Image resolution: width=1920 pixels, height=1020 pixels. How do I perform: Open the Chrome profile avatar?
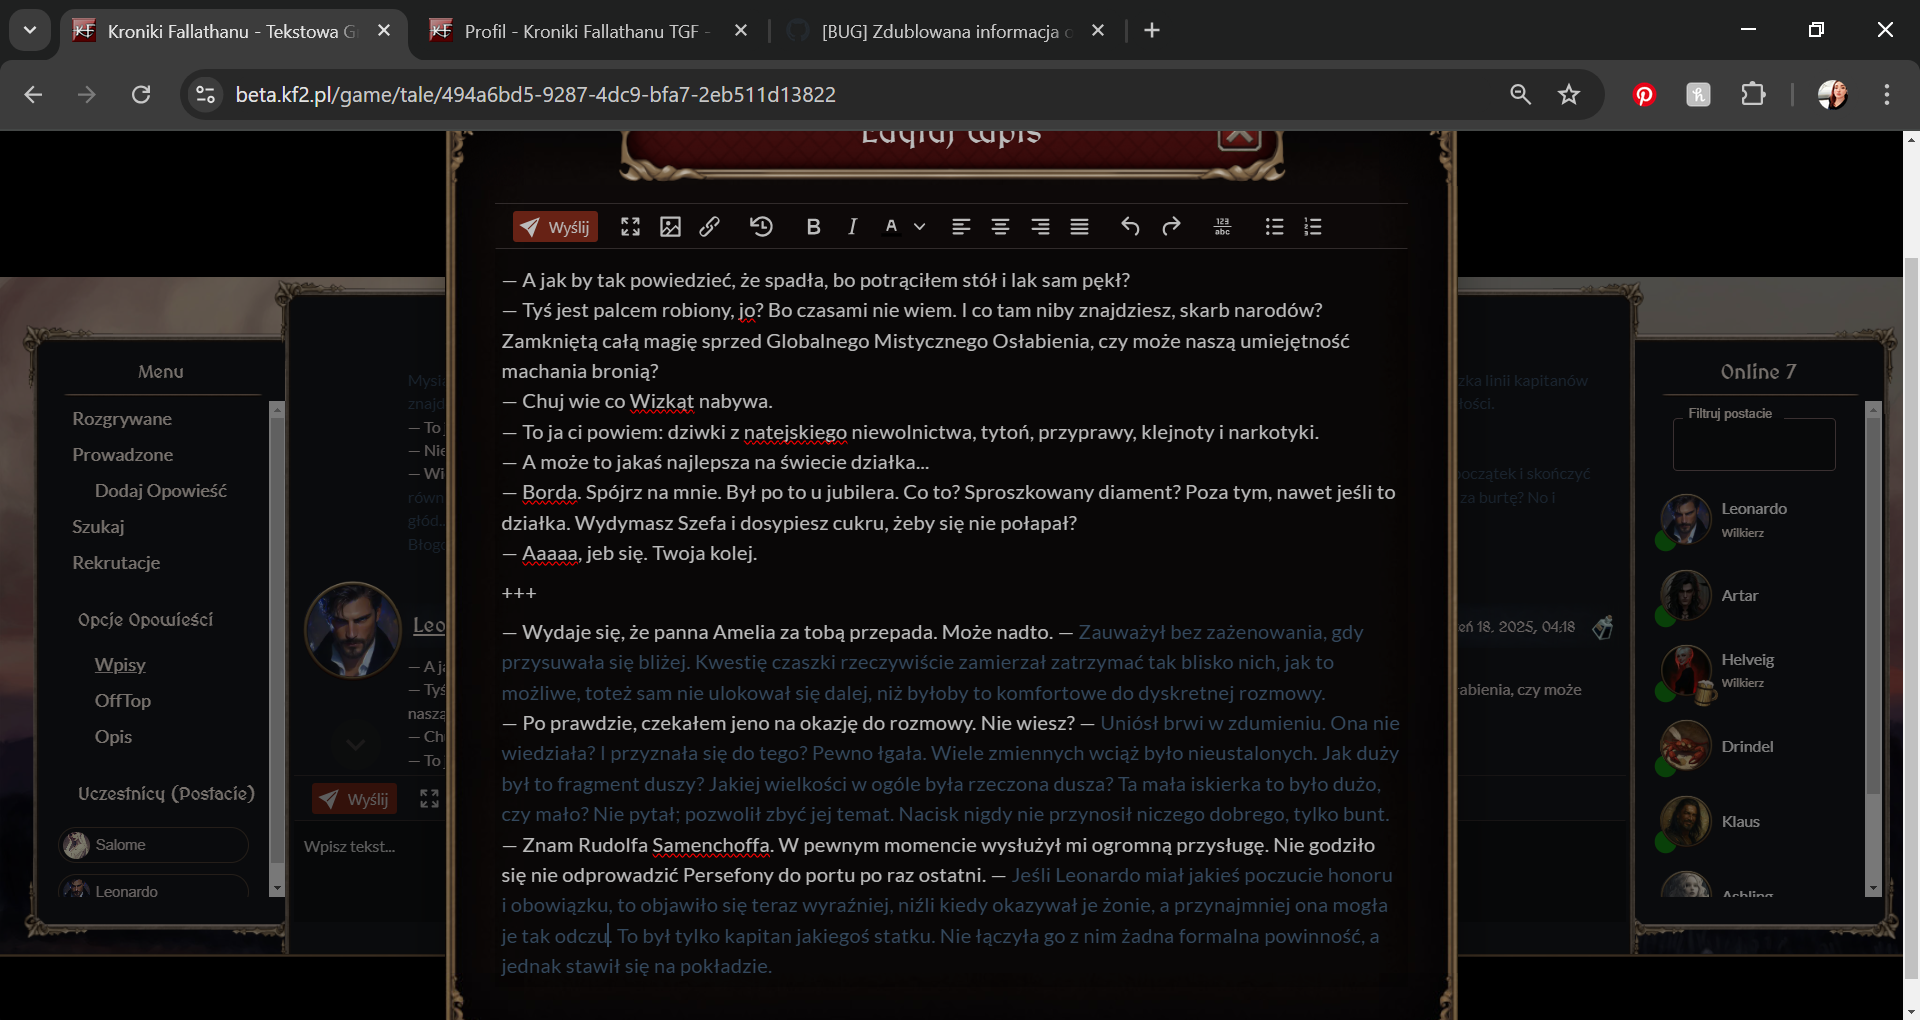point(1832,95)
